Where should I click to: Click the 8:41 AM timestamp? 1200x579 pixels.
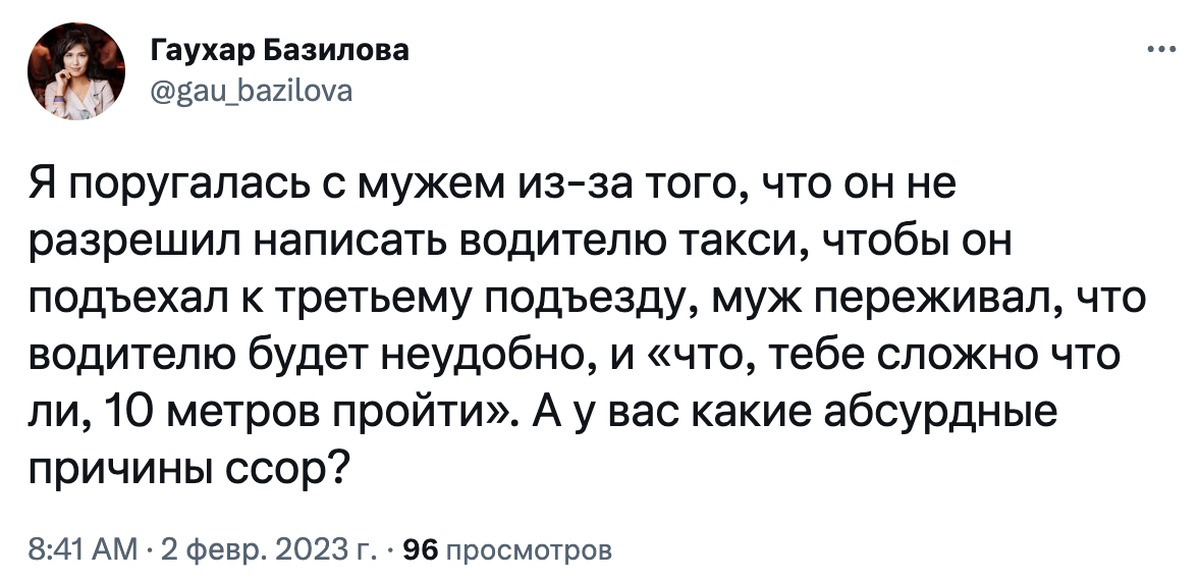click(76, 548)
